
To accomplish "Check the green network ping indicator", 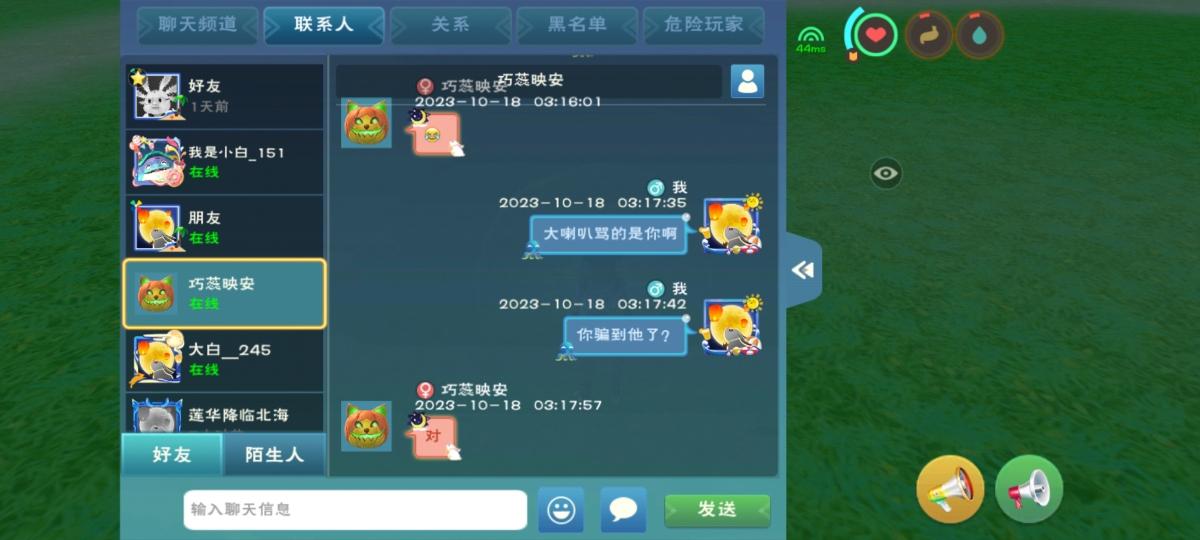I will [x=811, y=40].
